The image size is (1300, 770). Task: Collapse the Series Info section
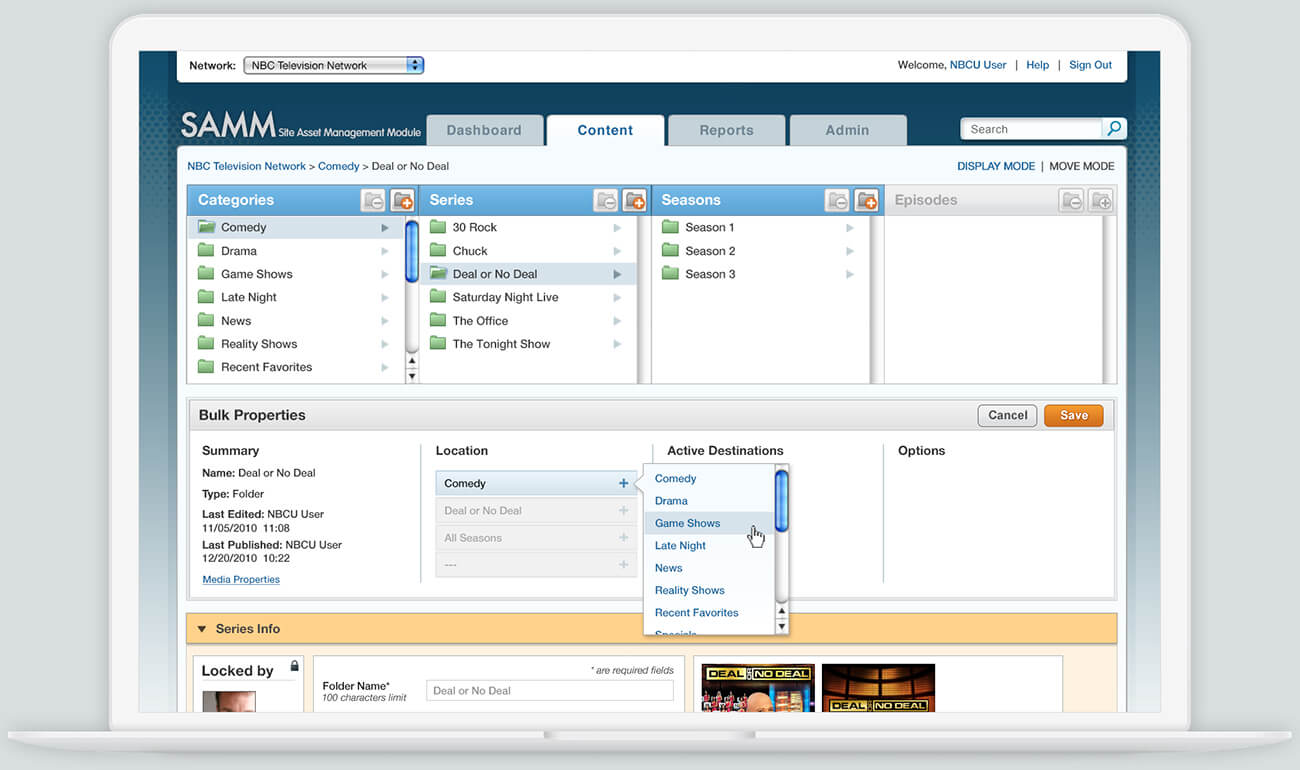pyautogui.click(x=202, y=629)
